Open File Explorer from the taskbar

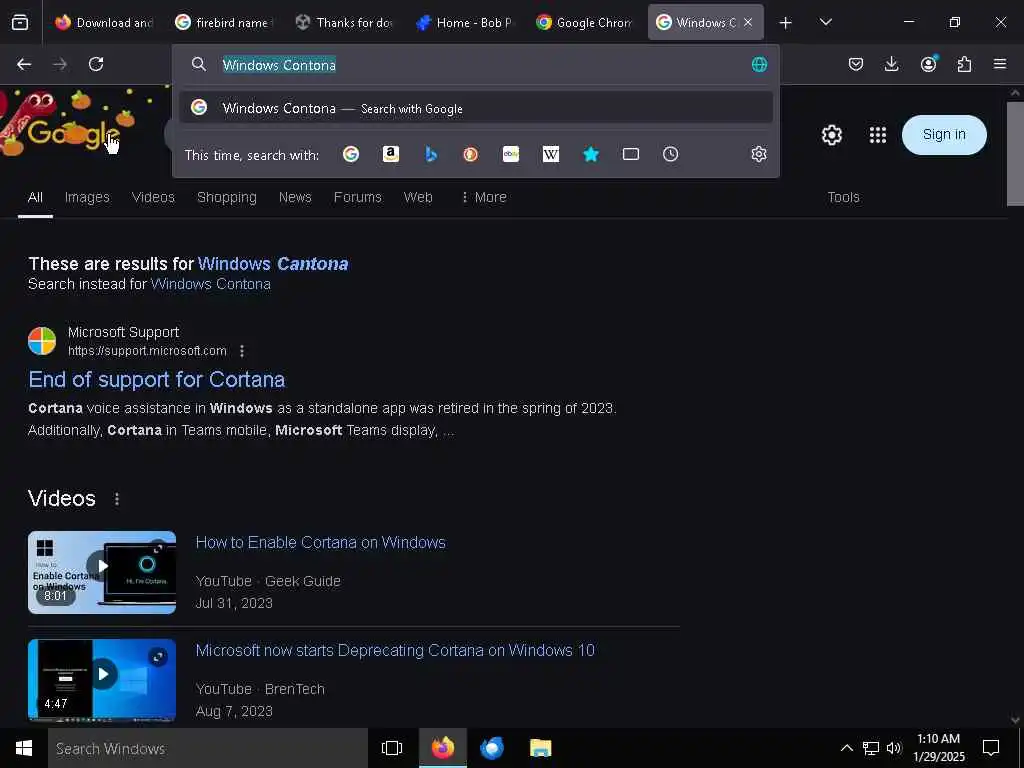click(x=541, y=748)
